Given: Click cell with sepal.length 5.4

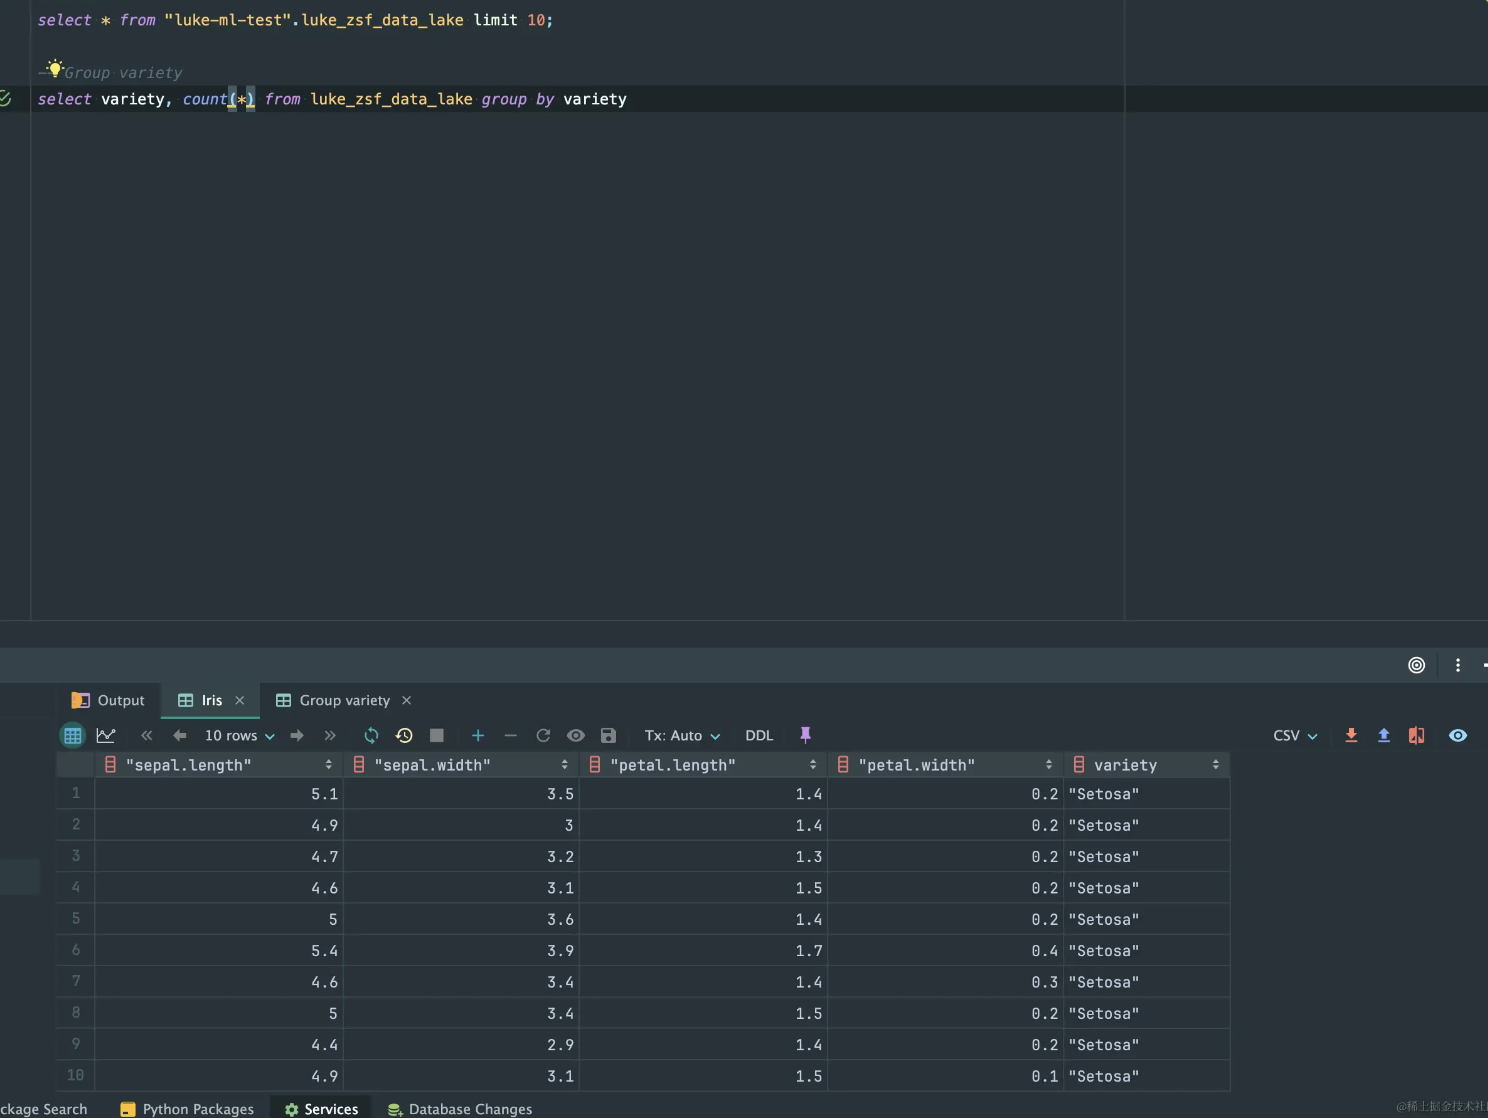Looking at the screenshot, I should tap(219, 951).
